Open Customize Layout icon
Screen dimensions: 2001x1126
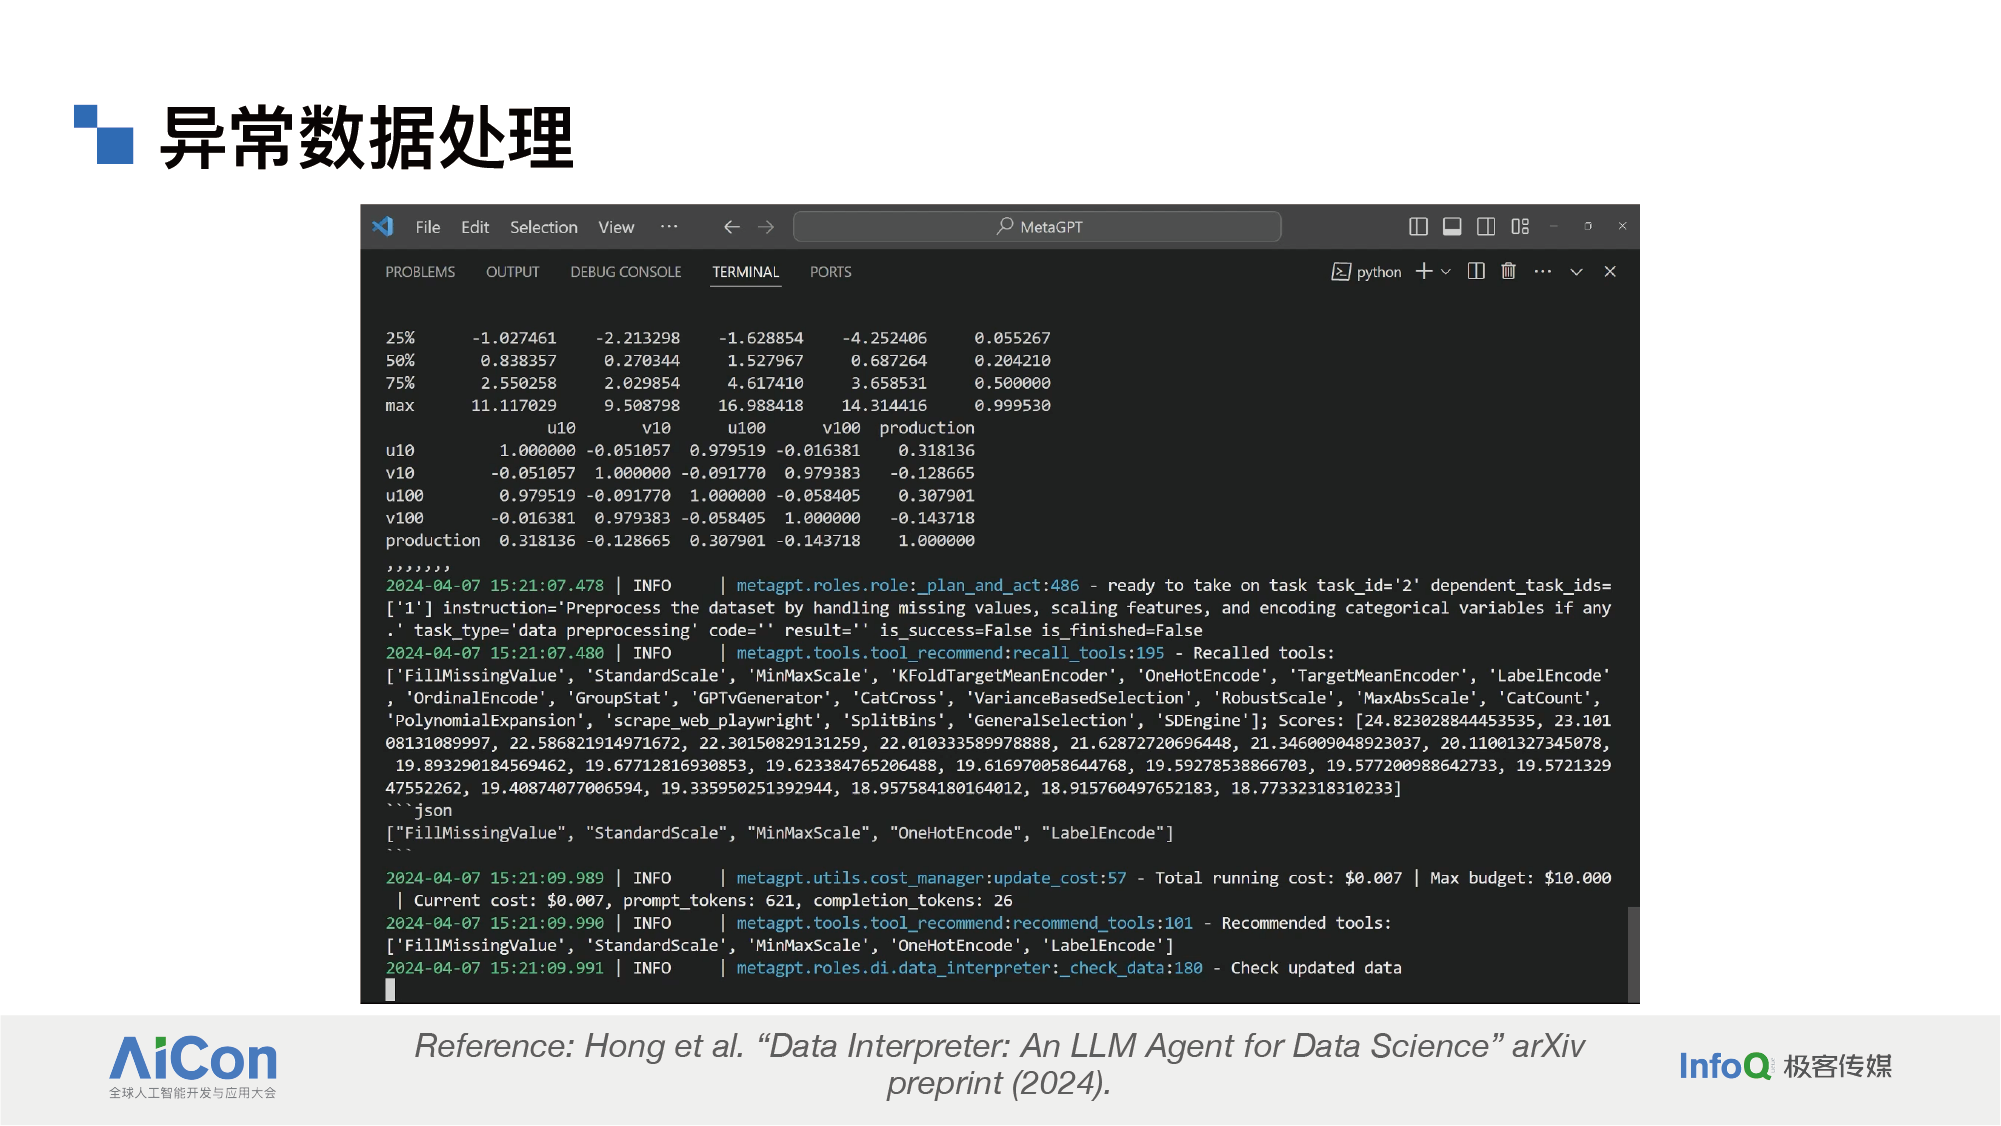point(1520,227)
